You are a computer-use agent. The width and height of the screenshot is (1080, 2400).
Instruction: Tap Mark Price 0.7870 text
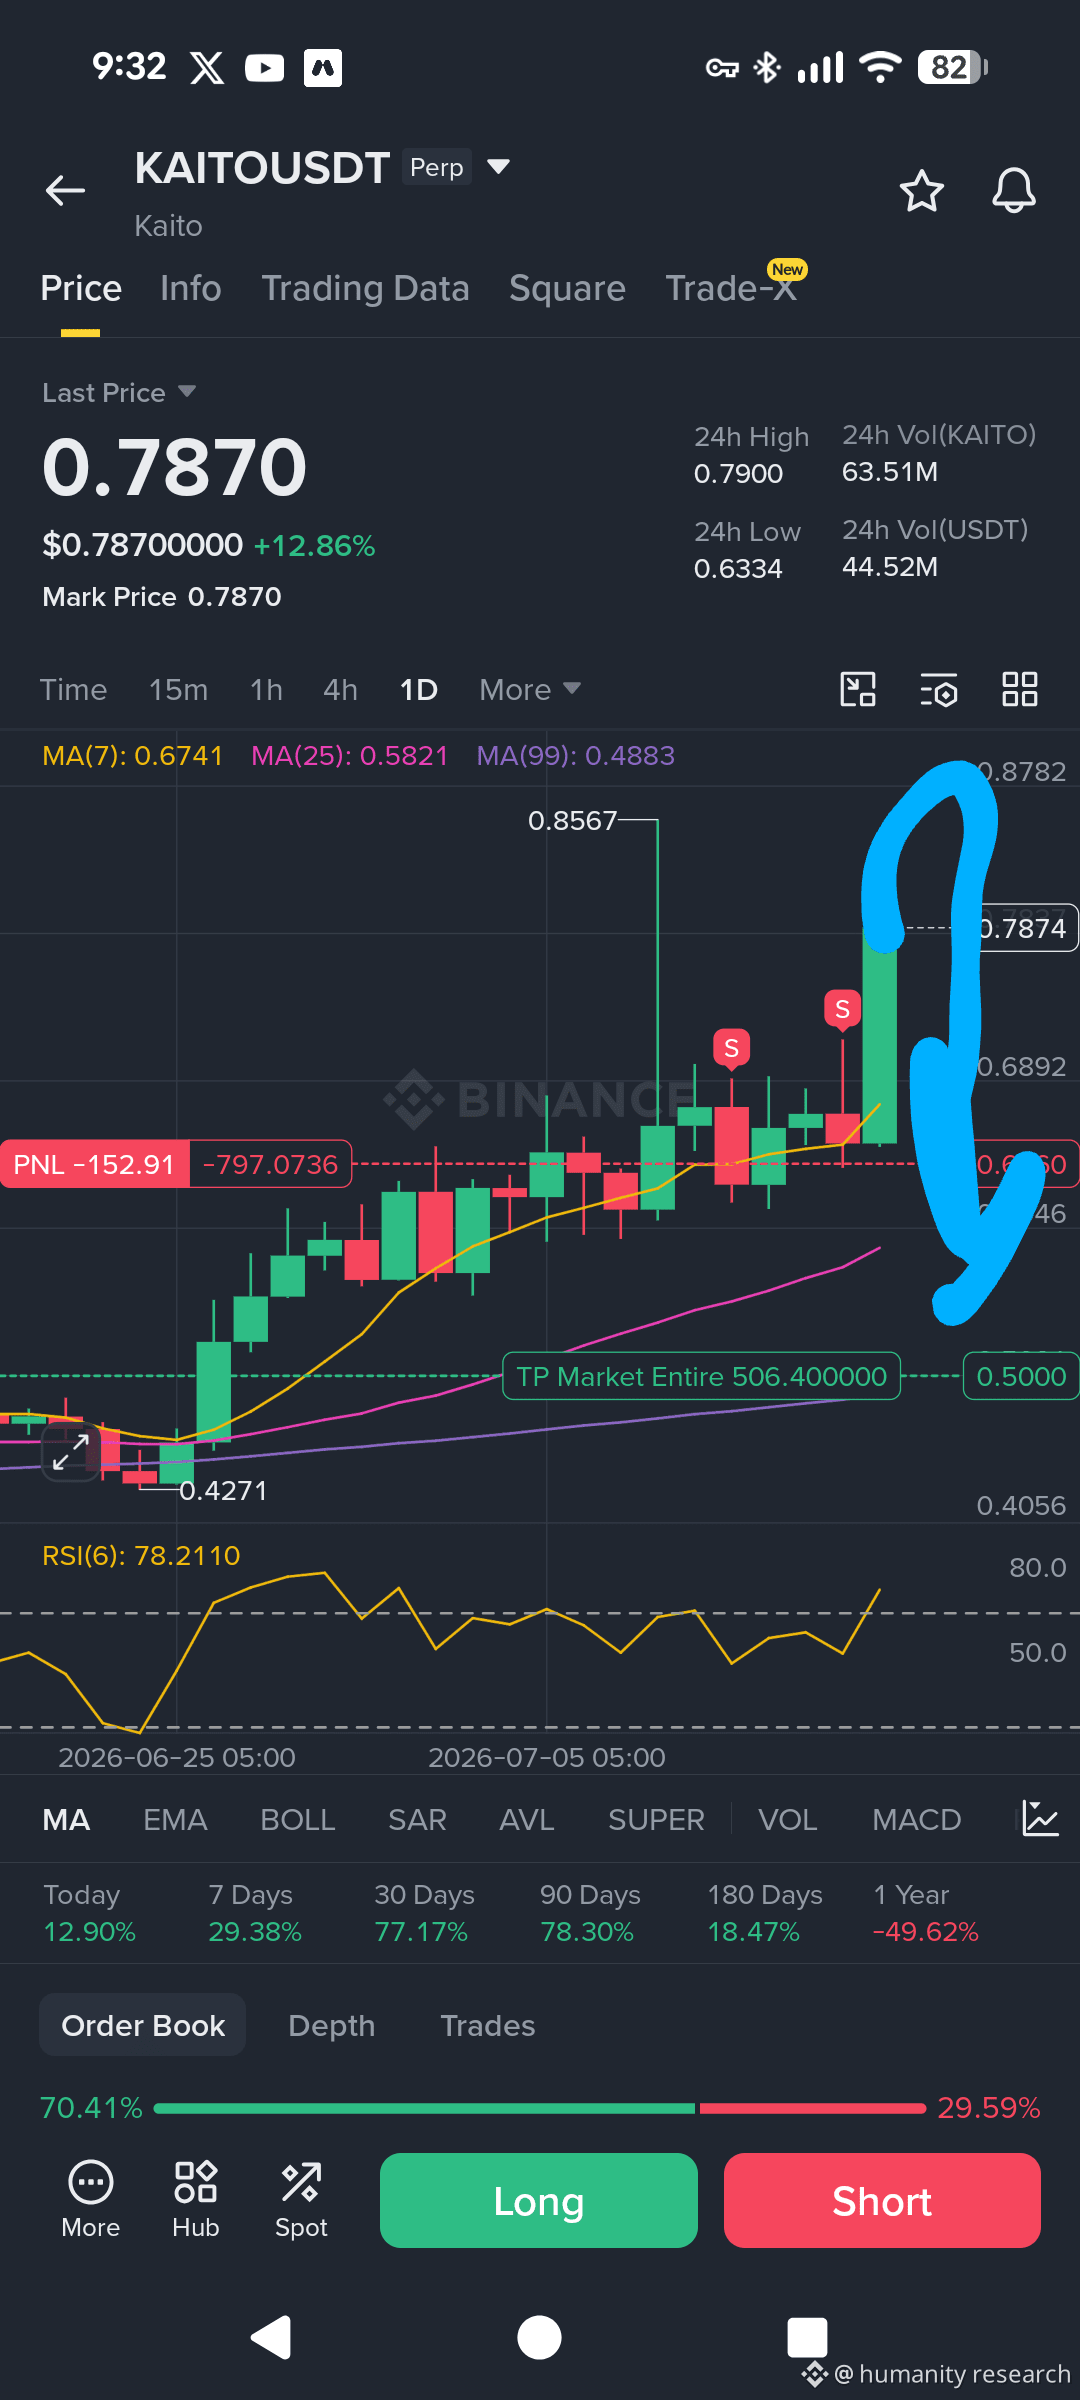[x=162, y=597]
